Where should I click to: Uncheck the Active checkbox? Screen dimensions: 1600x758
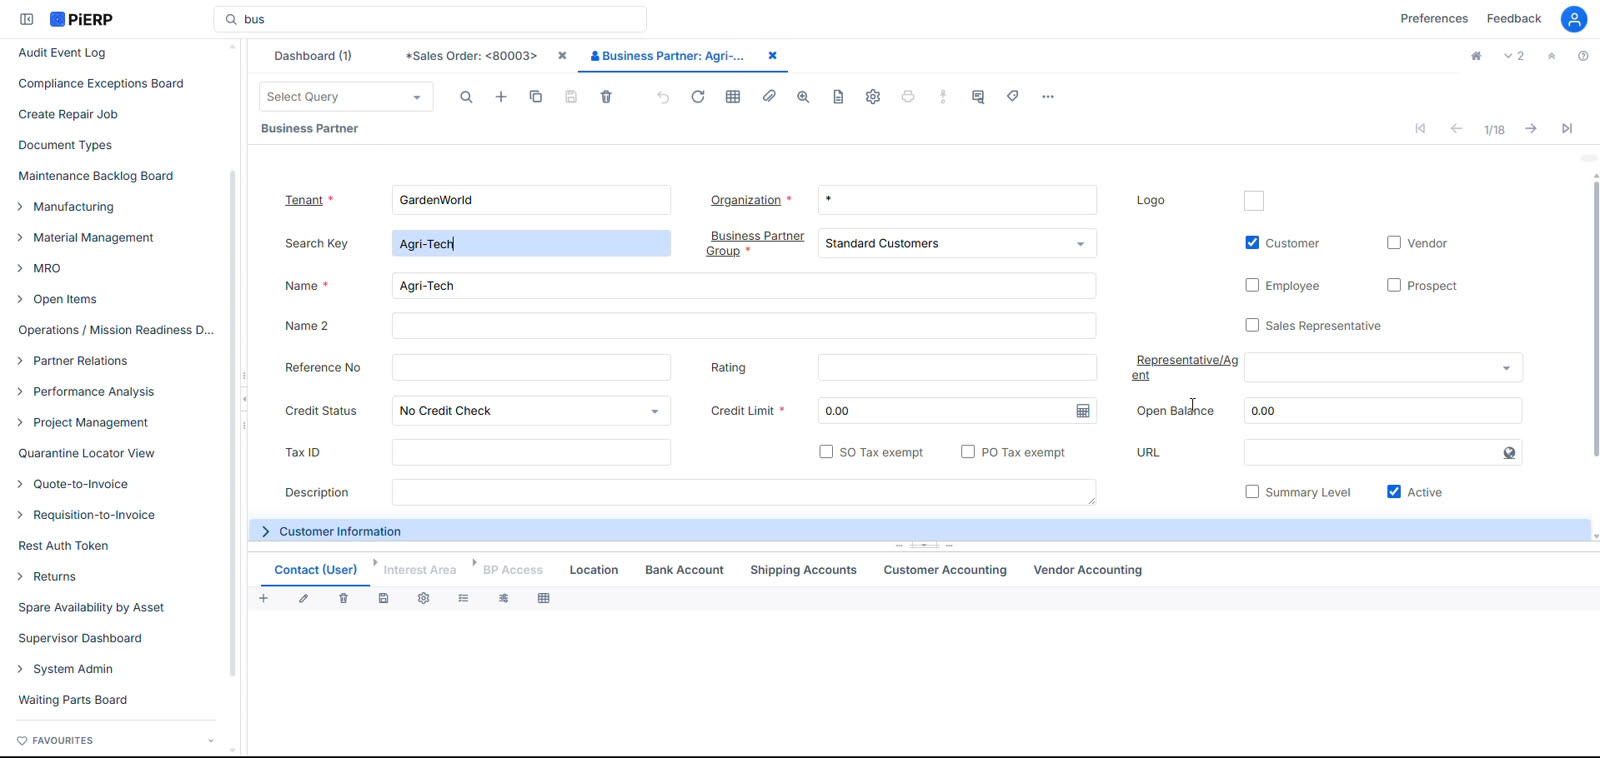pos(1394,492)
